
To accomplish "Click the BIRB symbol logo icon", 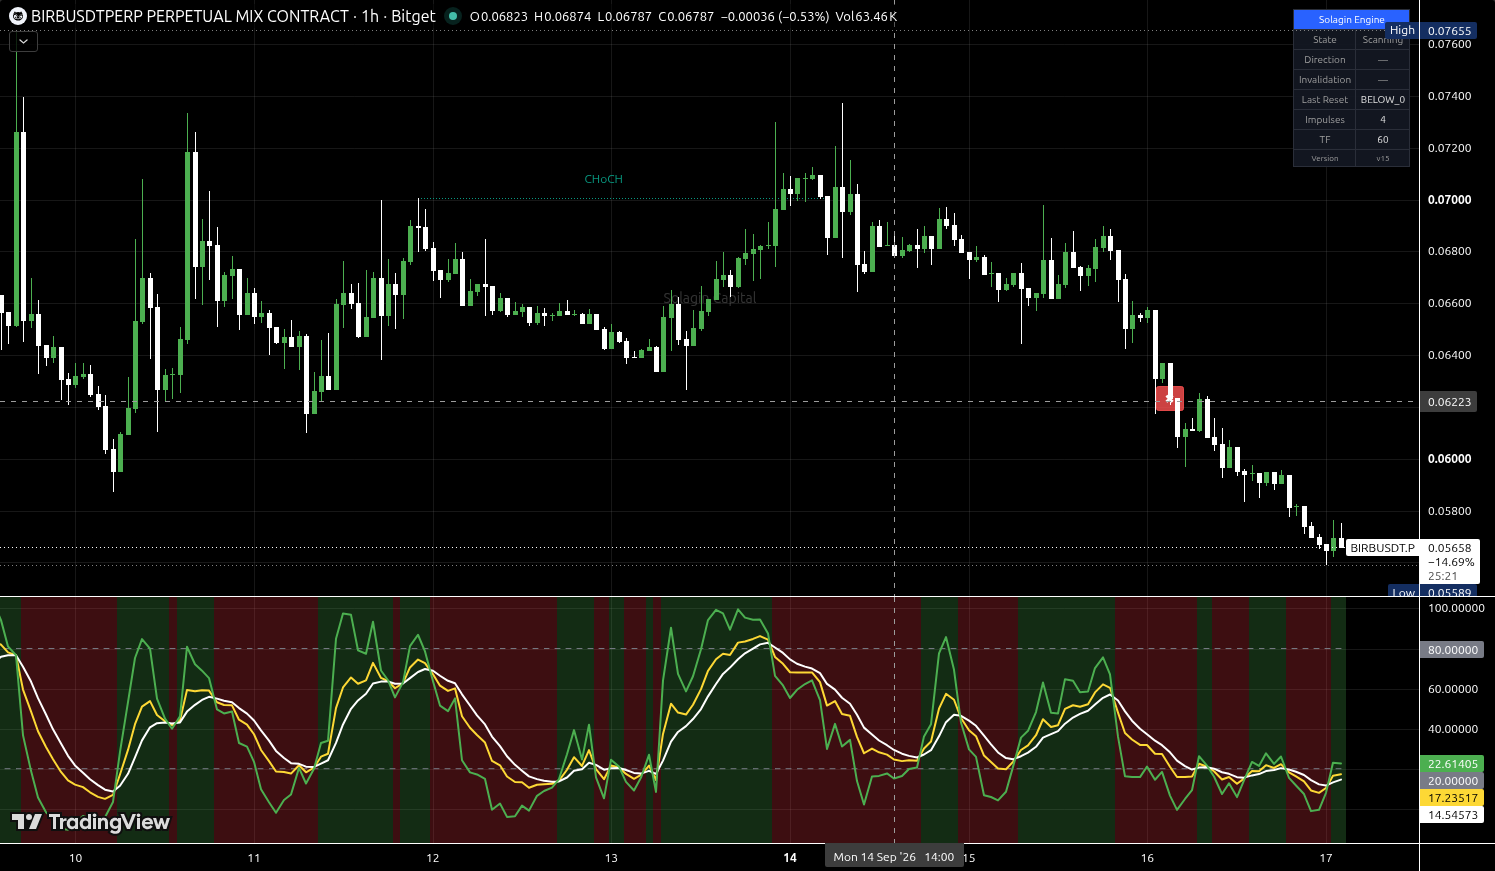I will (x=17, y=16).
